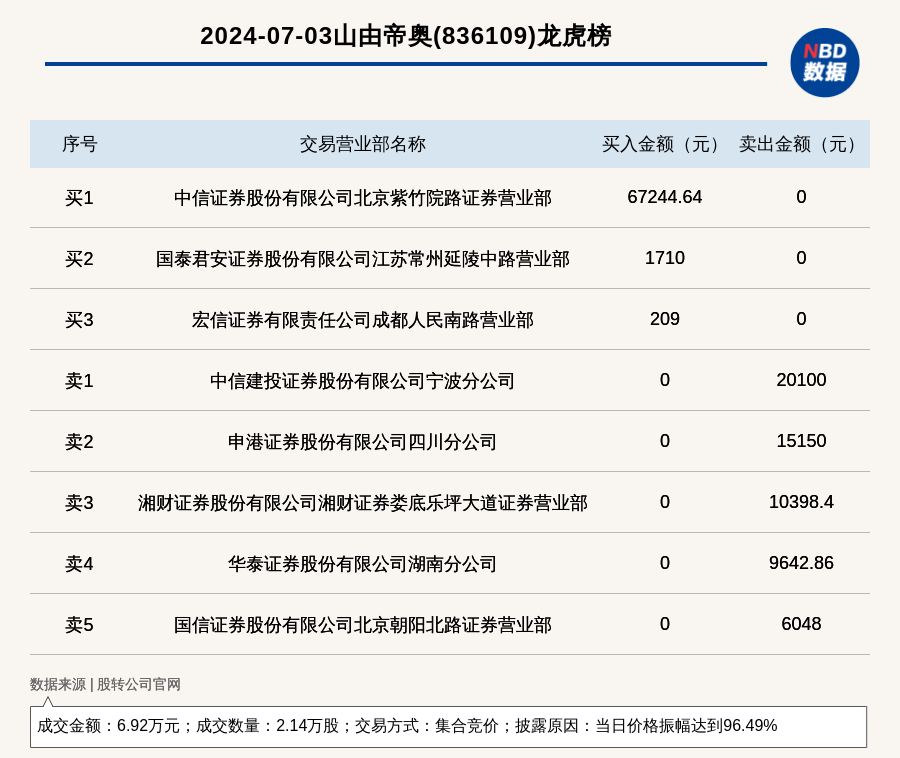Screen dimensions: 900x758
Task: Click buy amount 209
Action: point(665,318)
